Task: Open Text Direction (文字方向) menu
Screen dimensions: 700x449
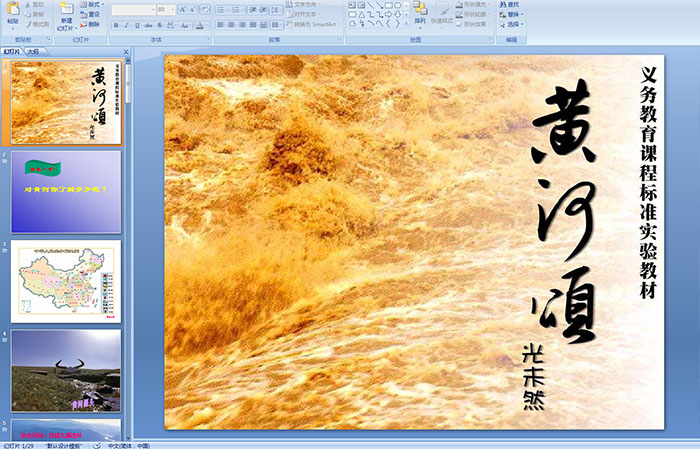Action: (304, 4)
